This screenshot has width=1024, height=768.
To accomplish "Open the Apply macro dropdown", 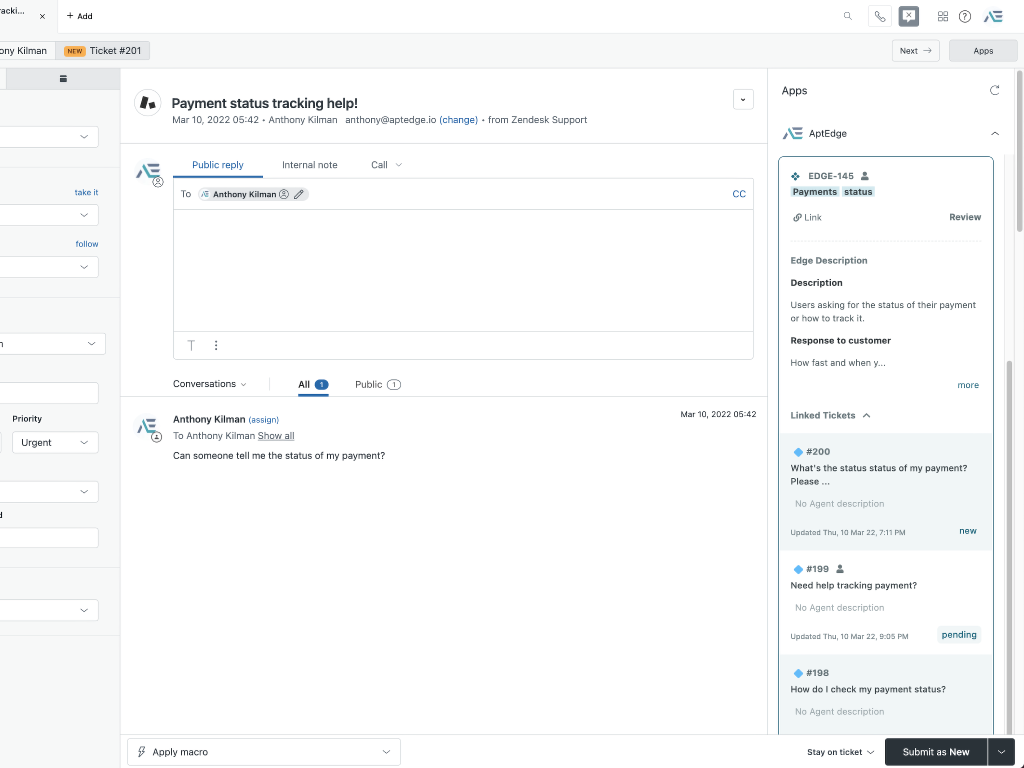I will pos(264,752).
